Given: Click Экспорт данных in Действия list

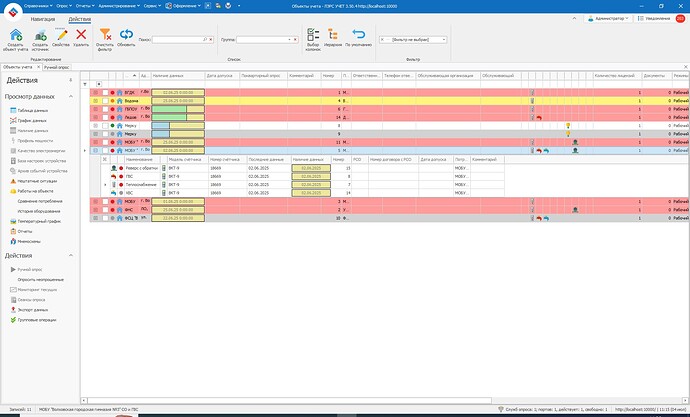Looking at the screenshot, I should [29, 310].
